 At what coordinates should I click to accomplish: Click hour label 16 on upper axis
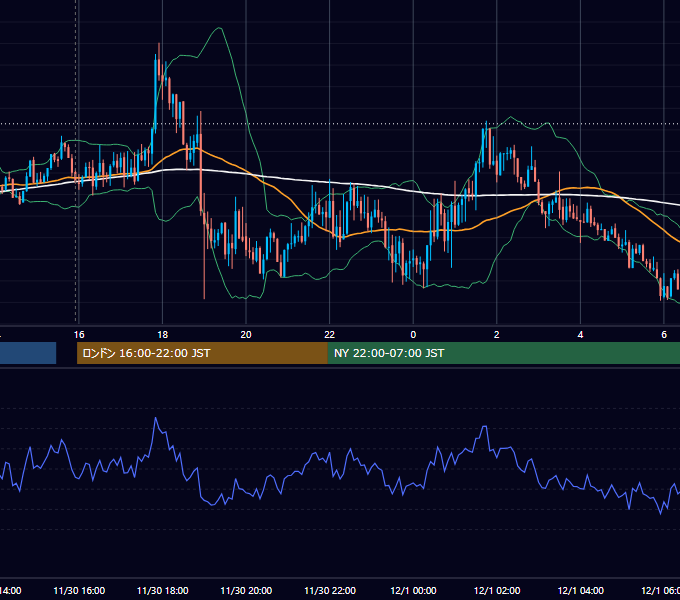pos(79,335)
